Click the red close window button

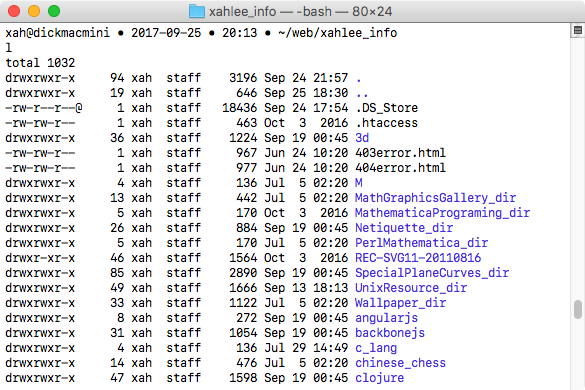pos(14,11)
